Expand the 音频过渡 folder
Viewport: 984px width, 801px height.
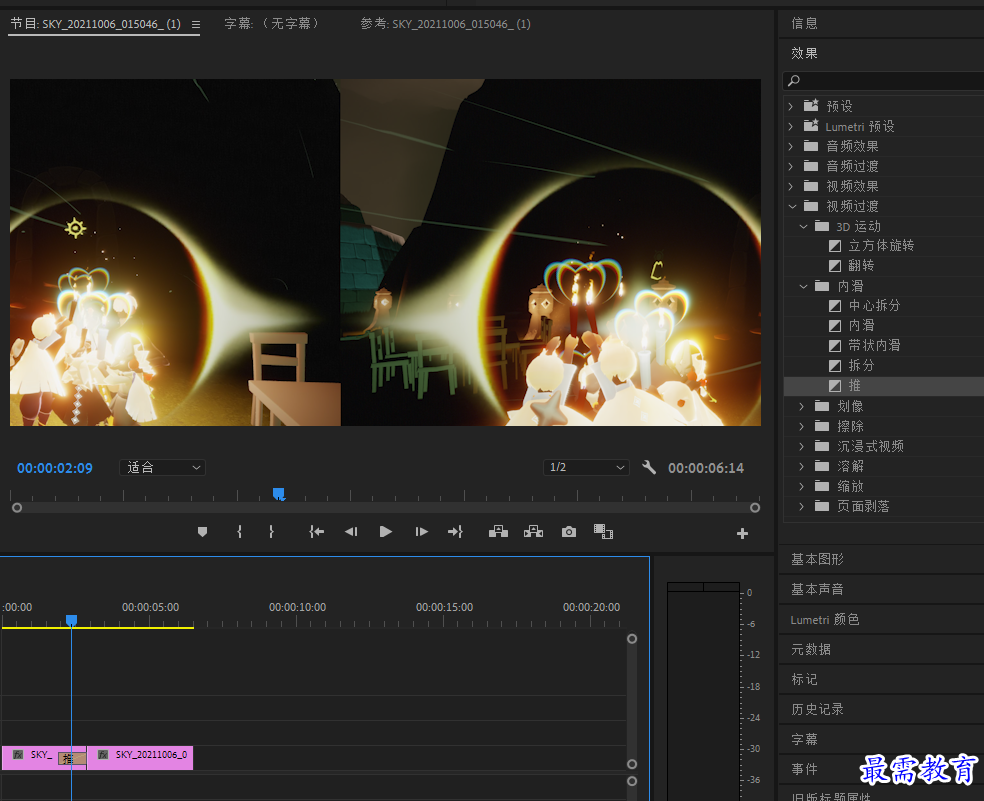pyautogui.click(x=791, y=166)
